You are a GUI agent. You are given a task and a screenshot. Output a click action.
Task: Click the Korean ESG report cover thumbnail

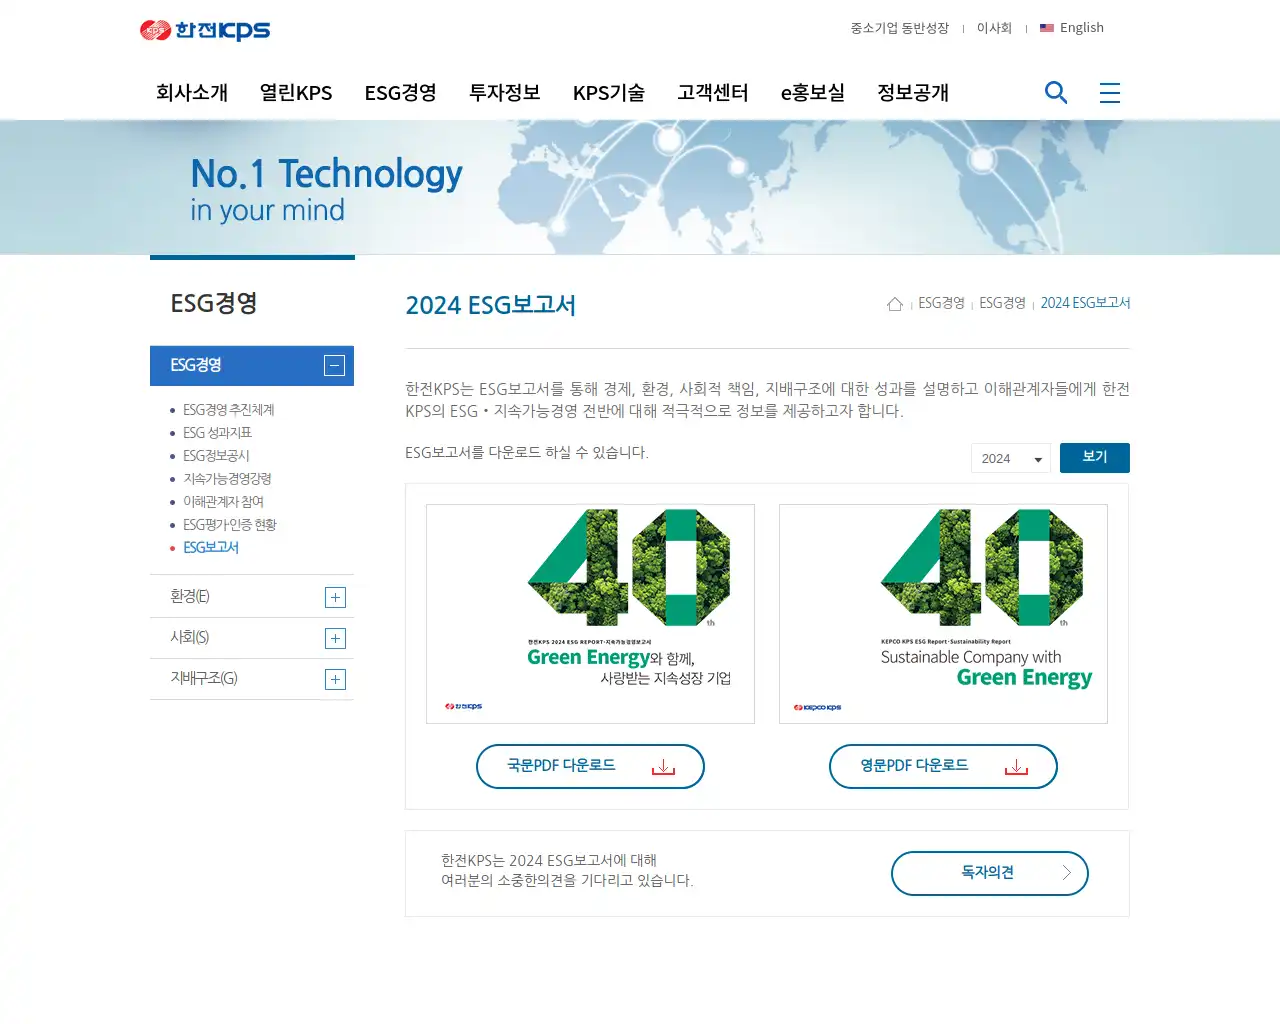[590, 613]
